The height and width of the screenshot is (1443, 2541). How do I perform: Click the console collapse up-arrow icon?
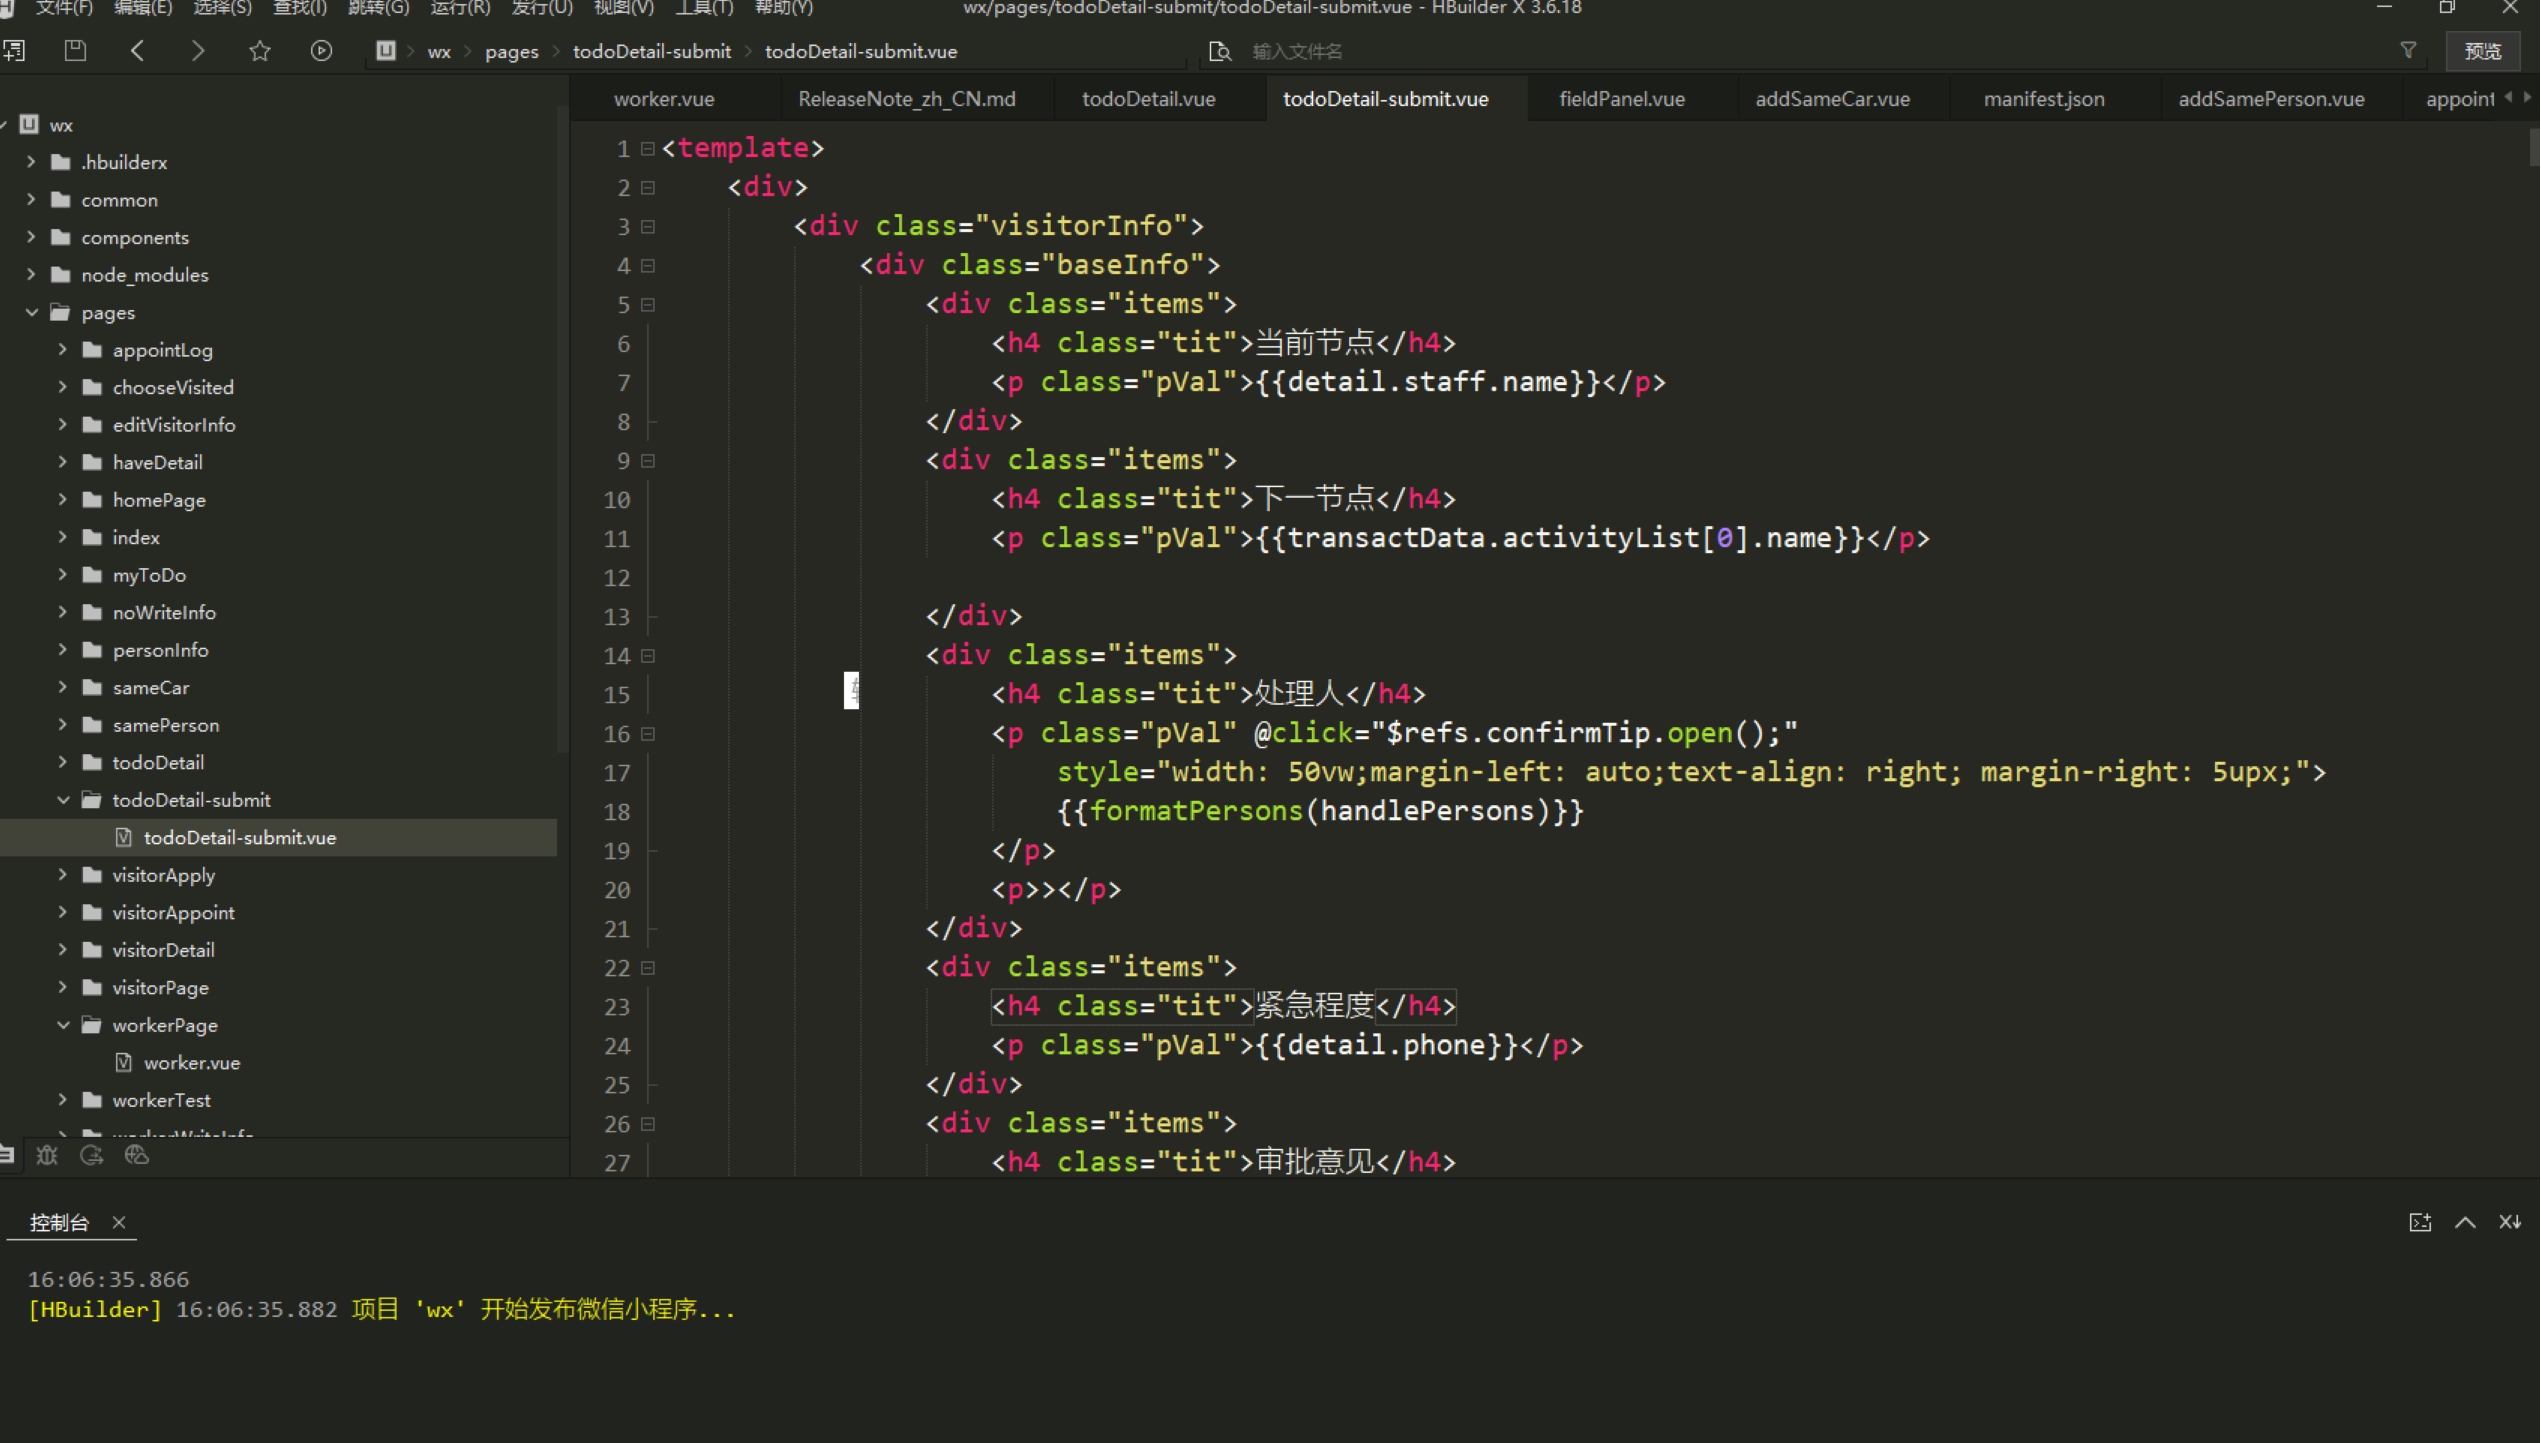pyautogui.click(x=2466, y=1222)
